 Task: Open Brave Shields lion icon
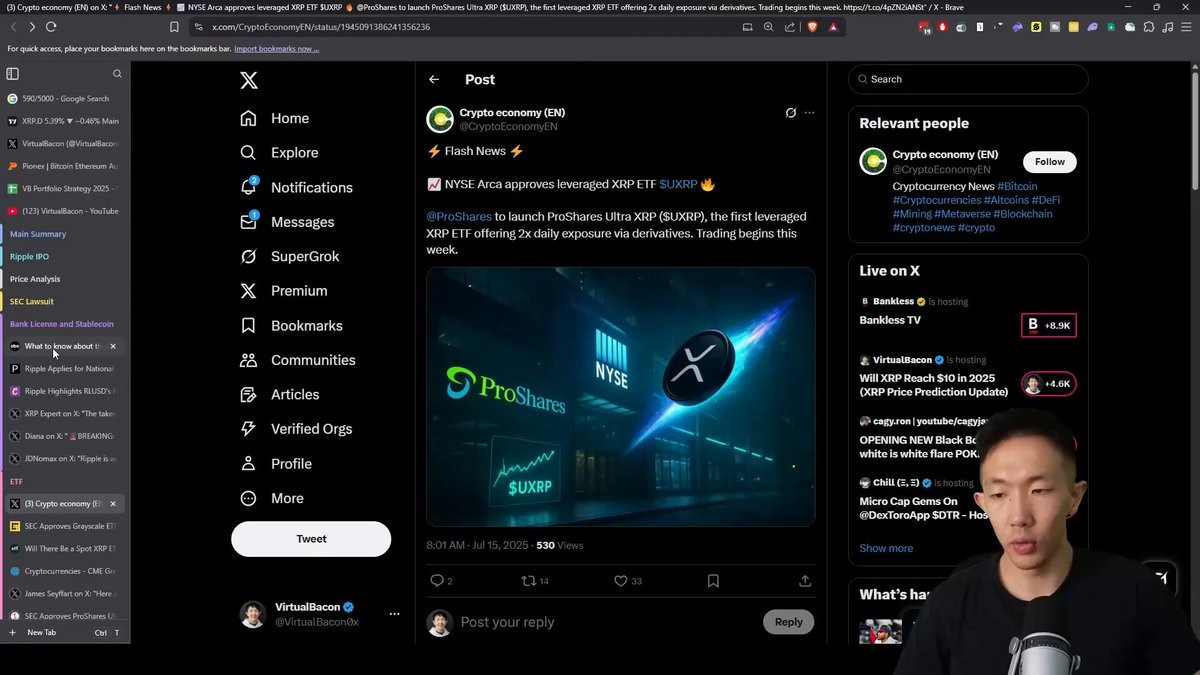point(812,27)
